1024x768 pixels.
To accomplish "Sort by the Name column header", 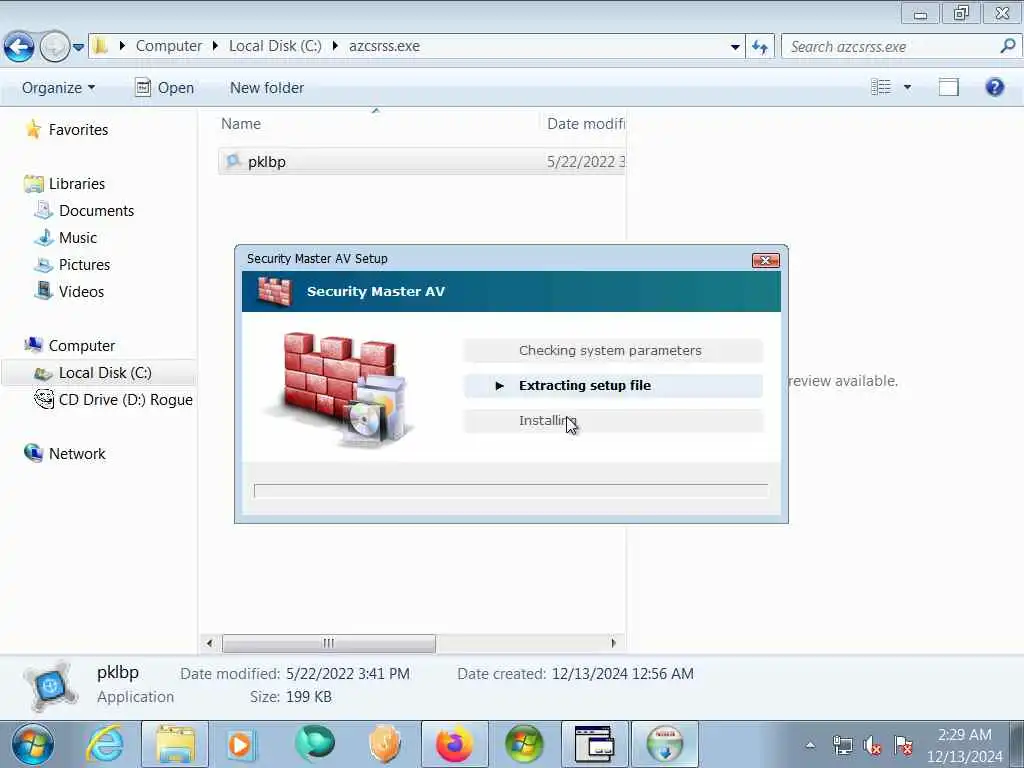I will (241, 123).
